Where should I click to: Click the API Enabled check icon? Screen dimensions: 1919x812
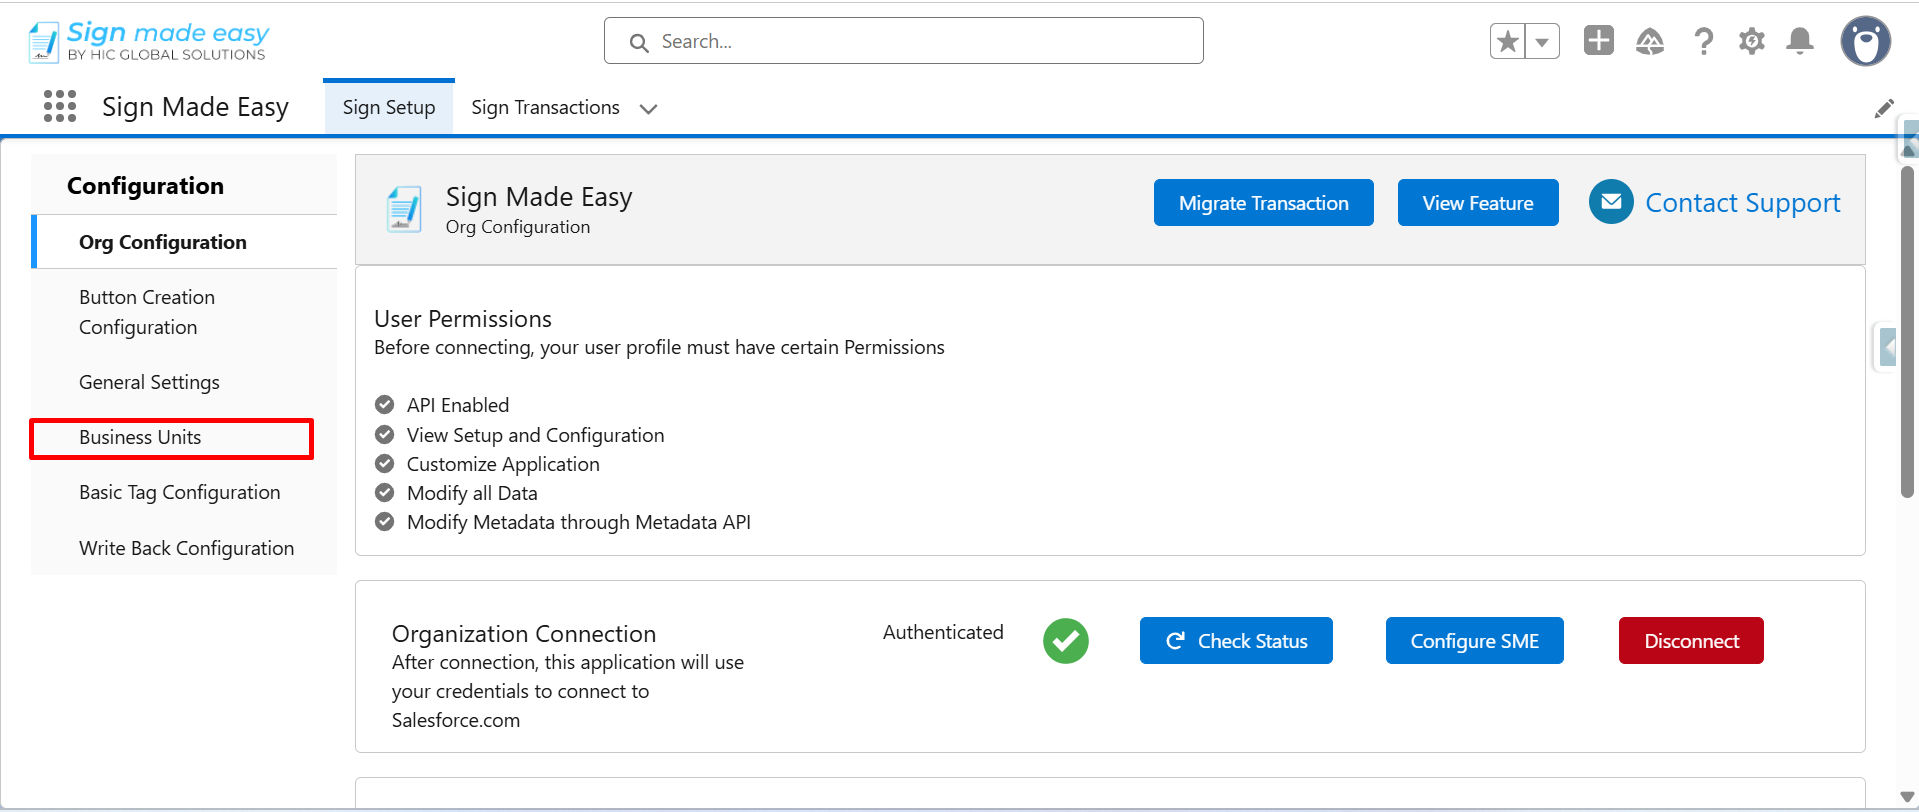(x=384, y=404)
